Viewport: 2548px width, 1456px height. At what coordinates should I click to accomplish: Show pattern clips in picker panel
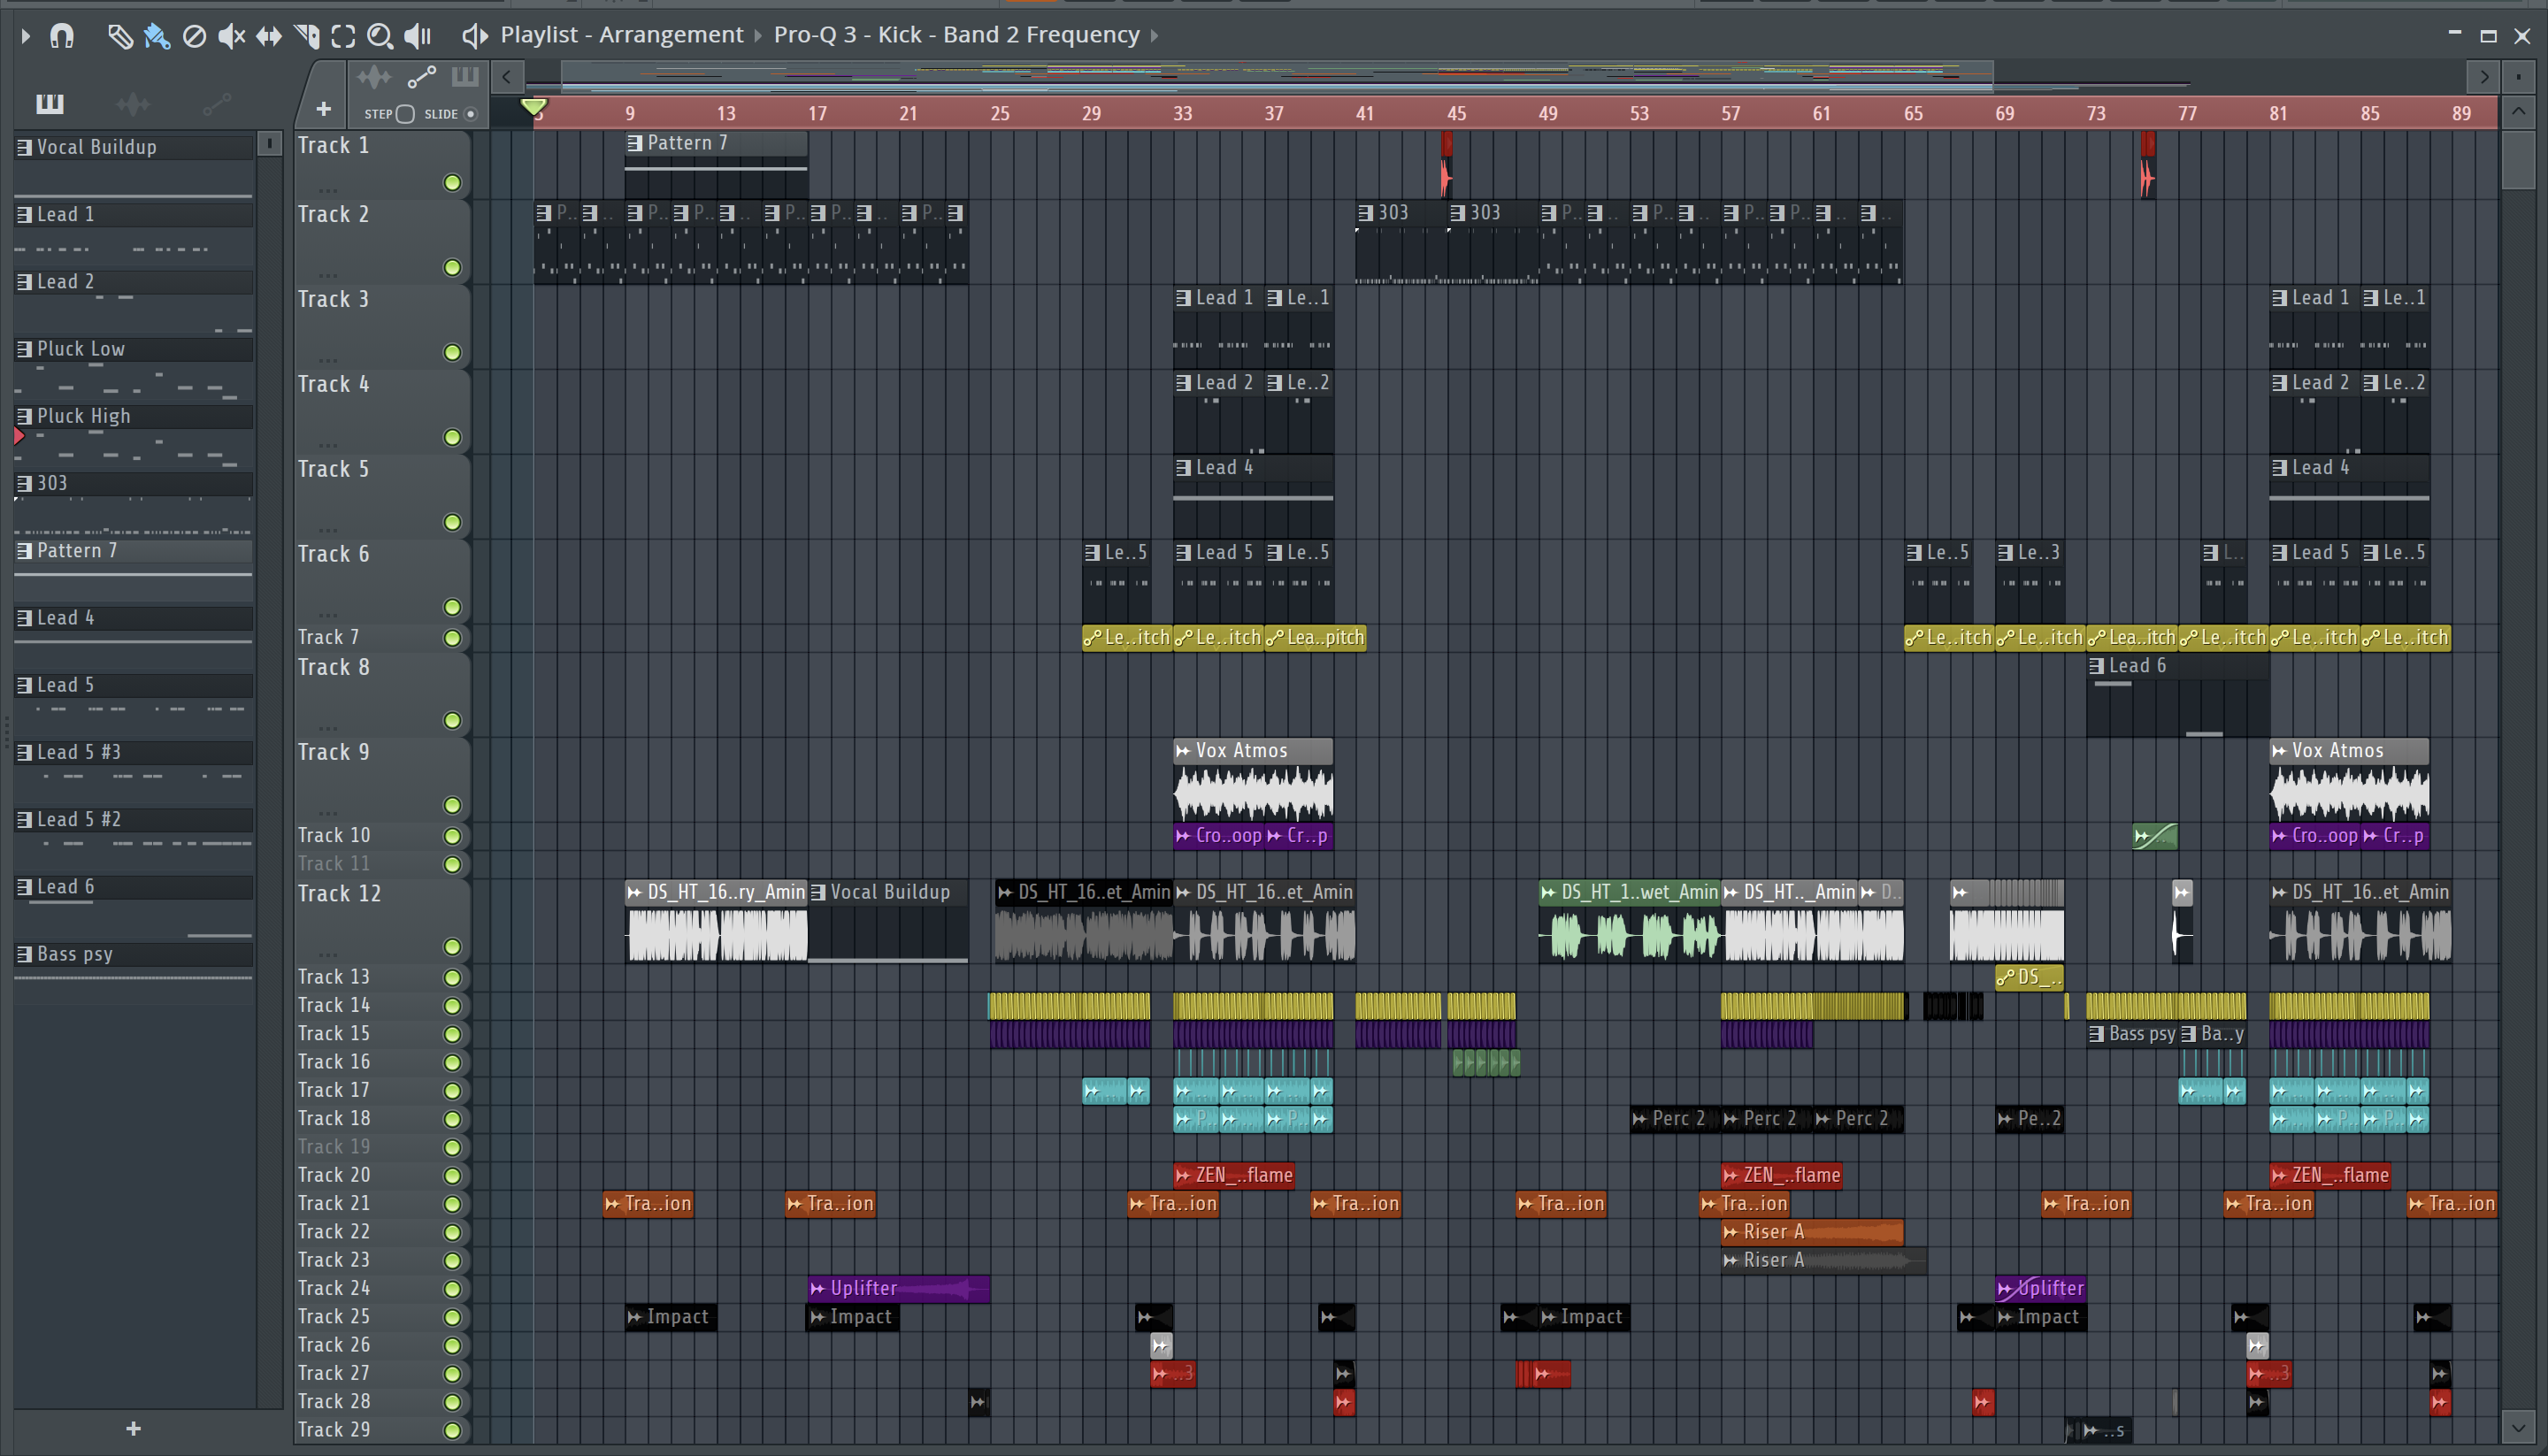click(49, 103)
